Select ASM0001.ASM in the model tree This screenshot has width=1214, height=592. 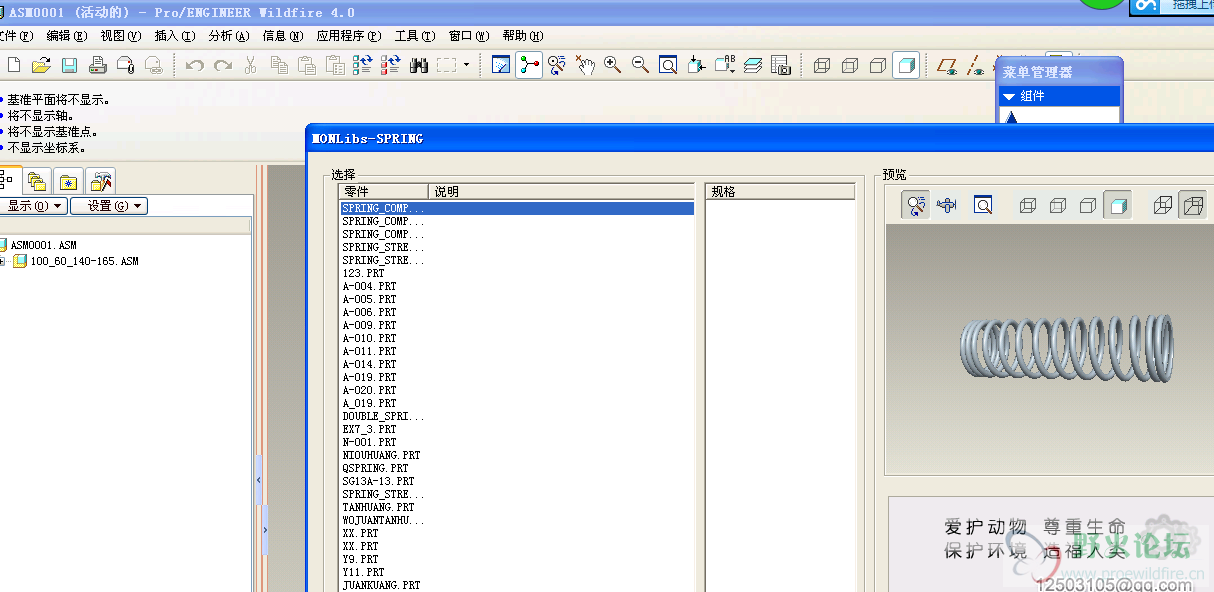(x=43, y=245)
